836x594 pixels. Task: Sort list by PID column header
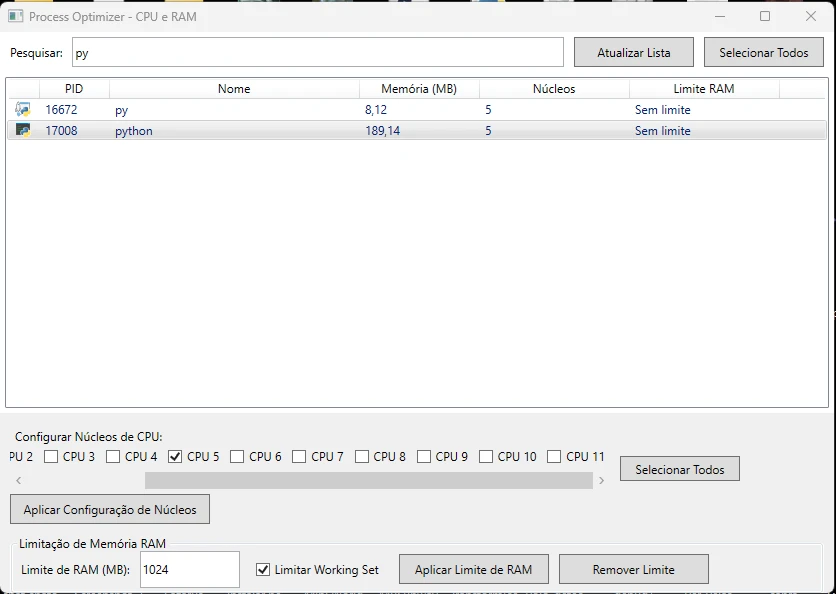click(x=74, y=89)
